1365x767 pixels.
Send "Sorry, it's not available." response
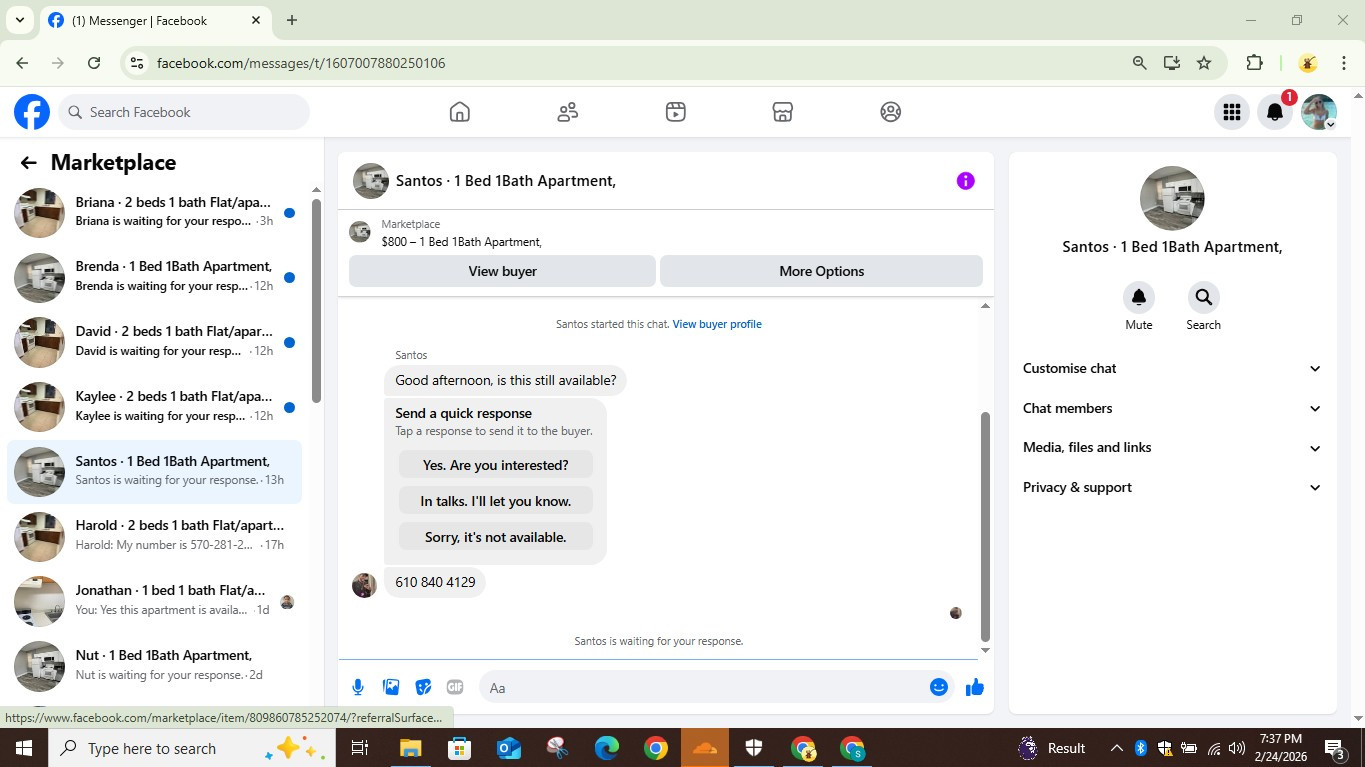click(495, 537)
